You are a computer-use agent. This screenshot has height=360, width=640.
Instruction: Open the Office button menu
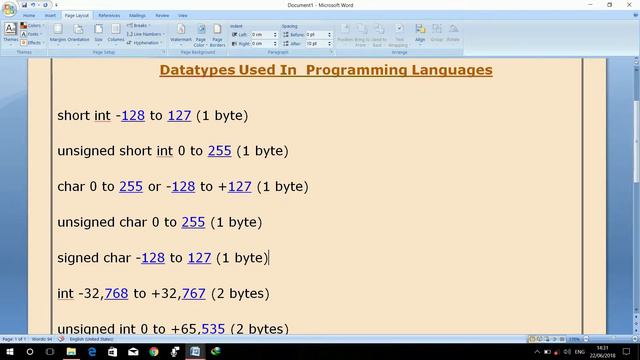(8, 8)
